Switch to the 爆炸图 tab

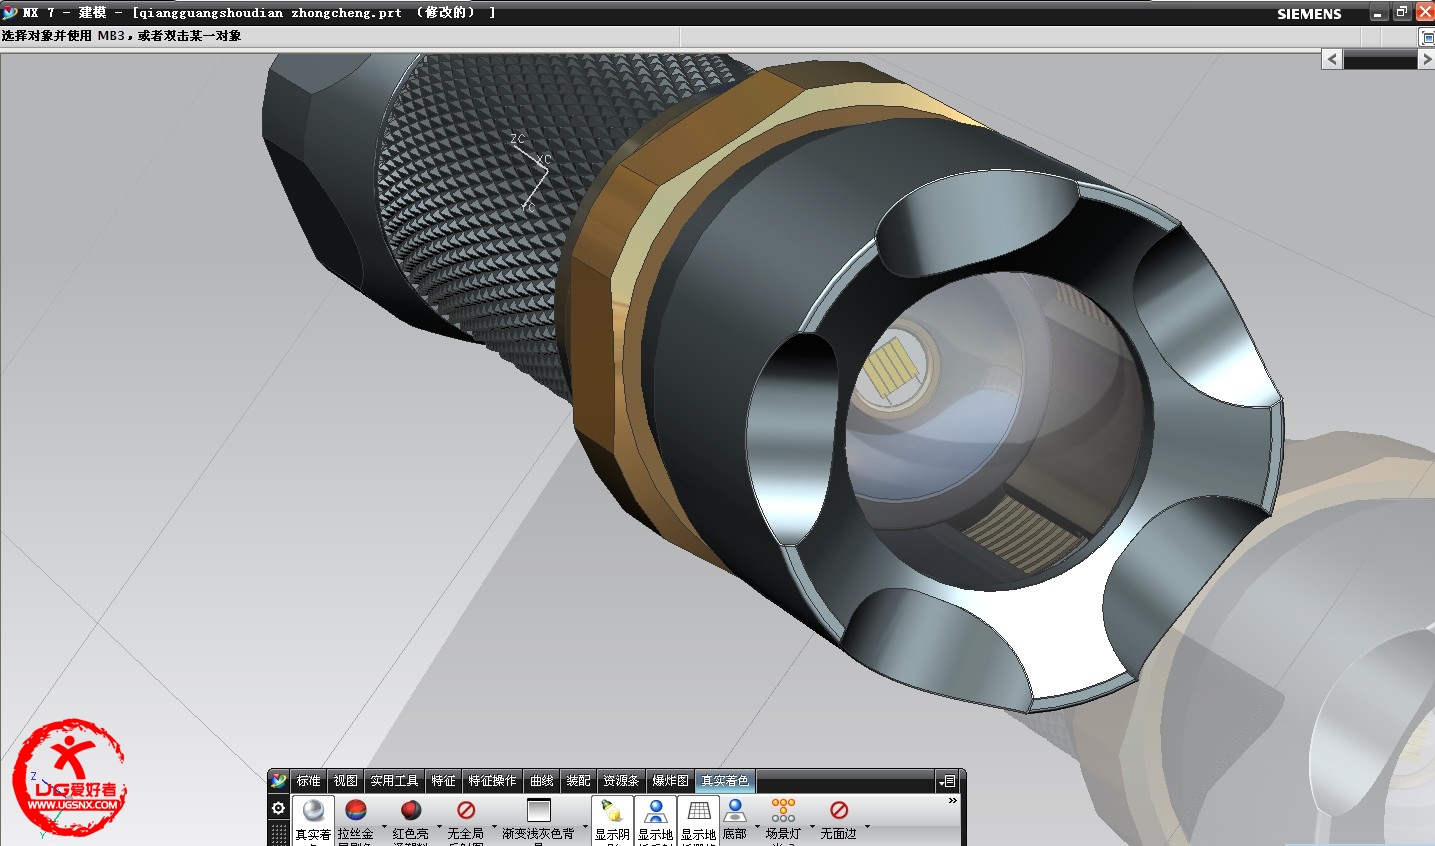[x=671, y=781]
